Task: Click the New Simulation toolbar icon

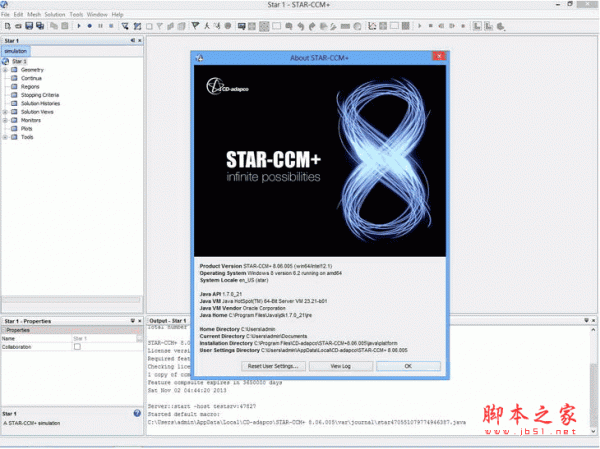Action: (8, 26)
